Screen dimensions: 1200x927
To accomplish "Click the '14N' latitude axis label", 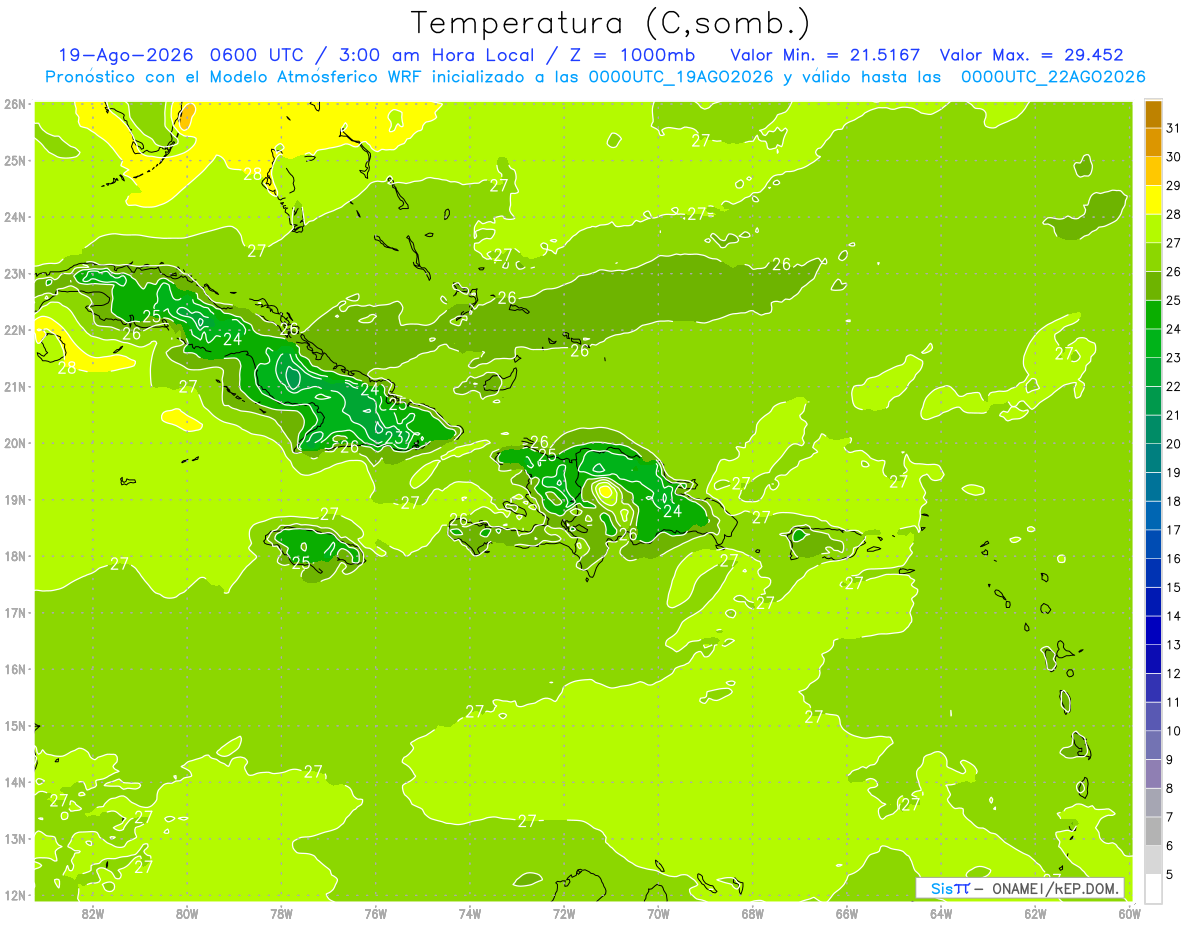I will pyautogui.click(x=14, y=782).
